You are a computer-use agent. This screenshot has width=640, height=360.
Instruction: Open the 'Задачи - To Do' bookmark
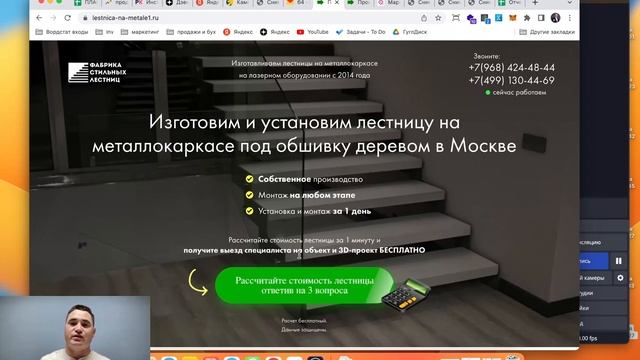[x=361, y=32]
